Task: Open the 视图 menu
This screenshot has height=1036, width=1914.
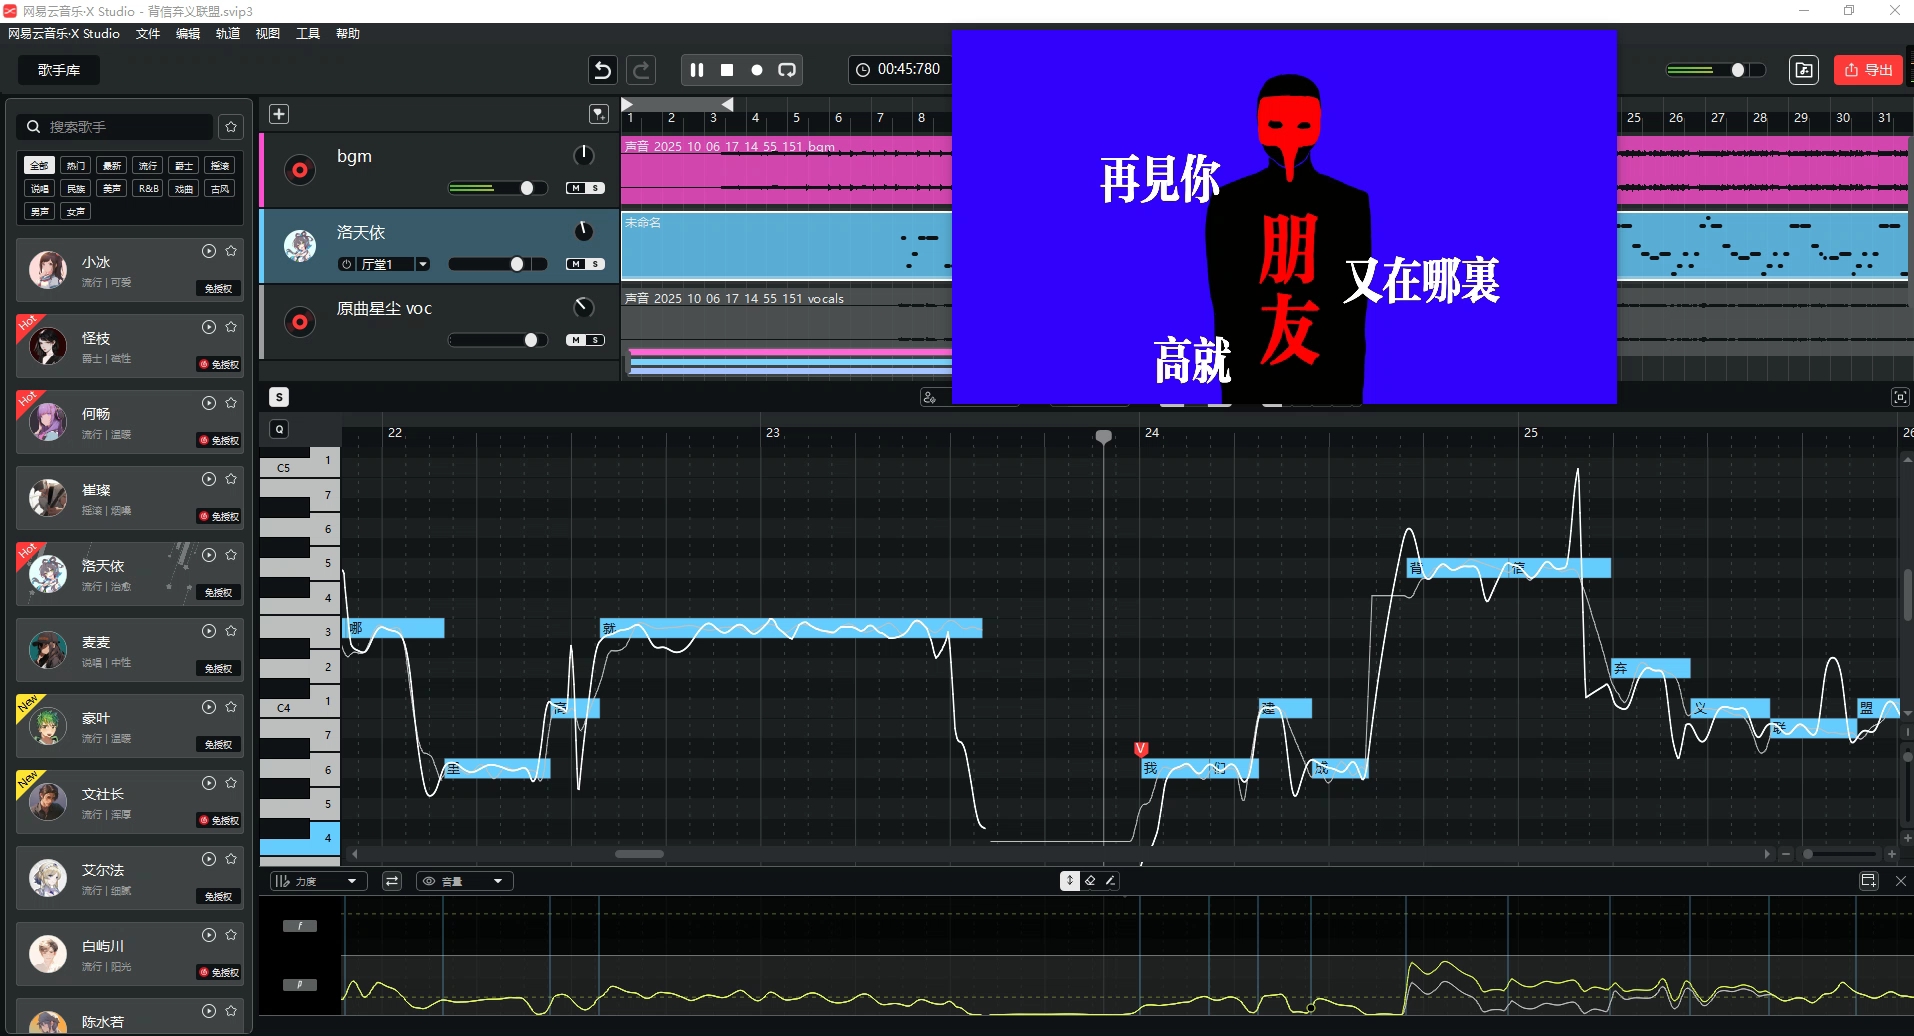Action: pyautogui.click(x=268, y=34)
